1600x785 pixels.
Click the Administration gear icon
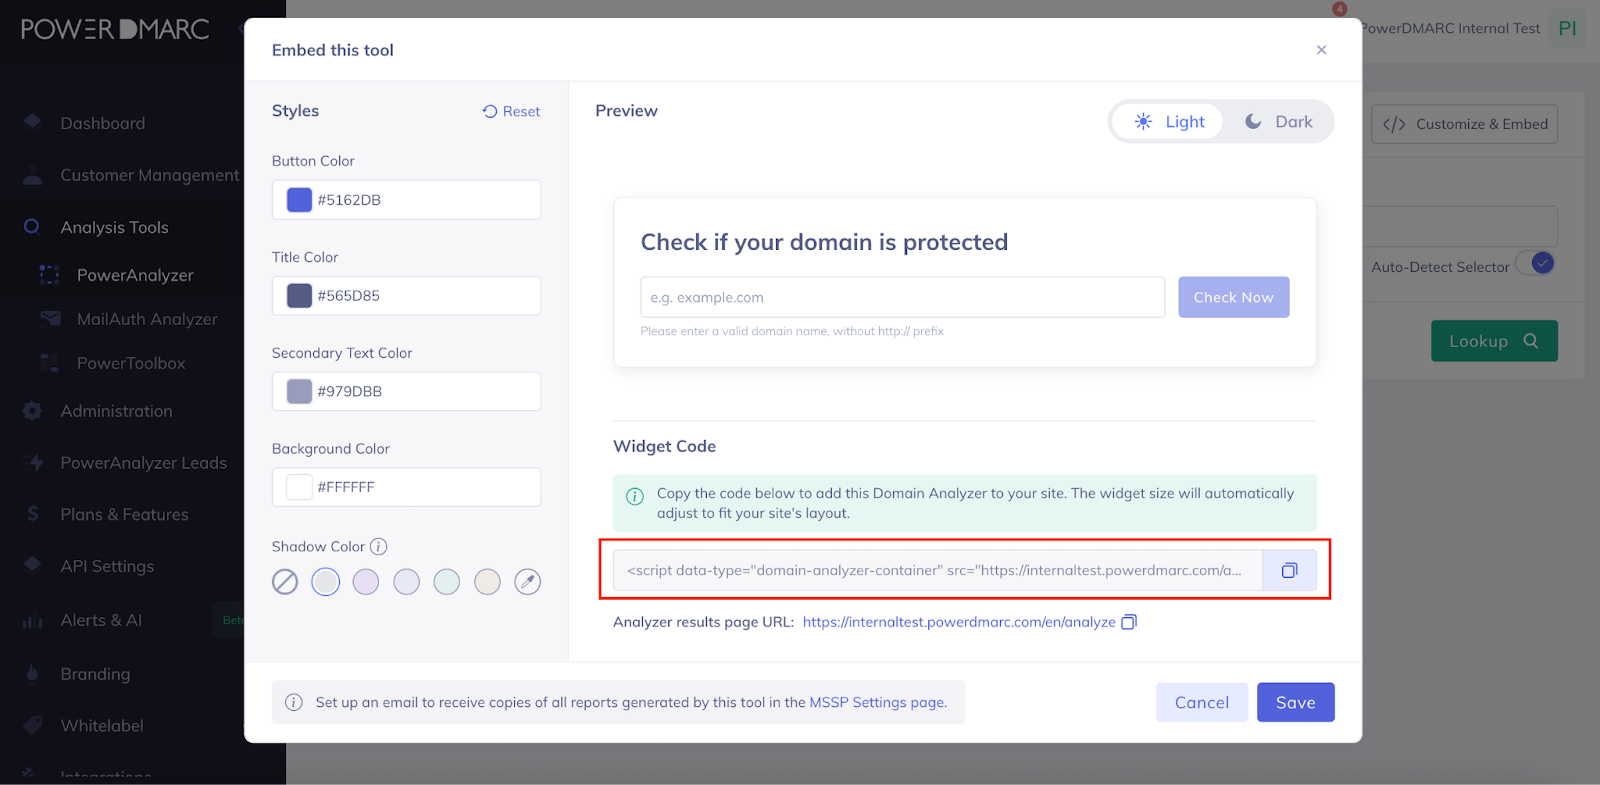[33, 411]
